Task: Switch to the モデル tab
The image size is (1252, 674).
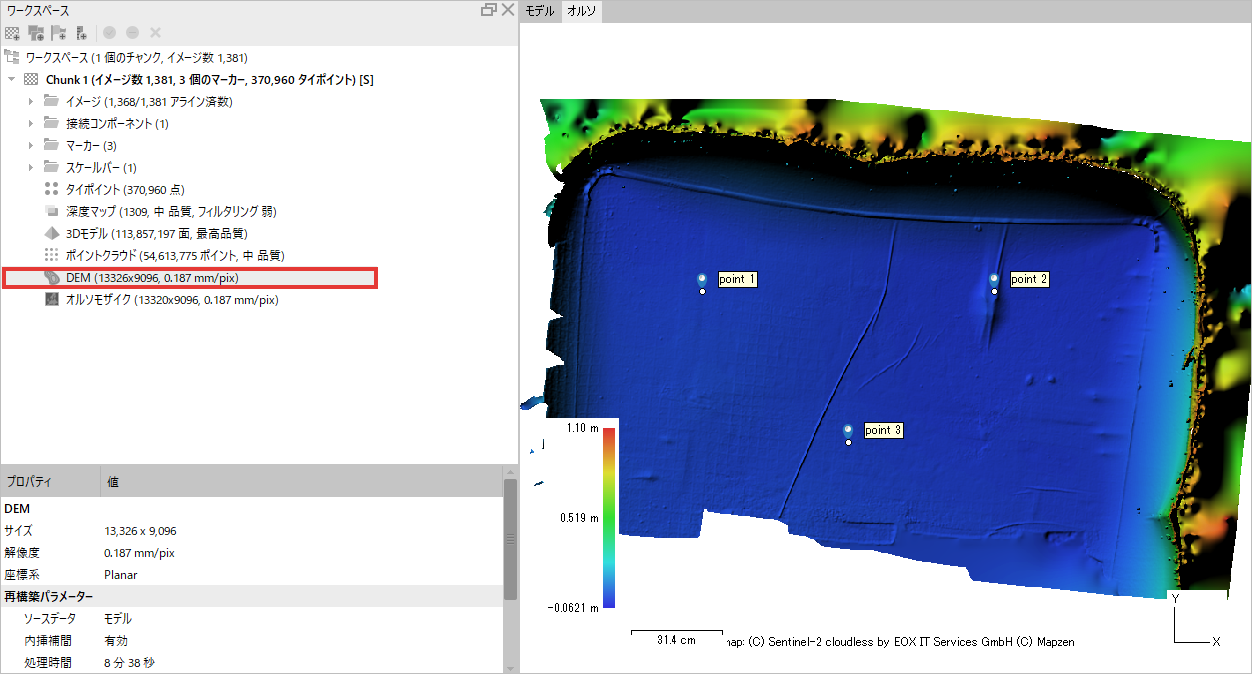Action: coord(540,11)
